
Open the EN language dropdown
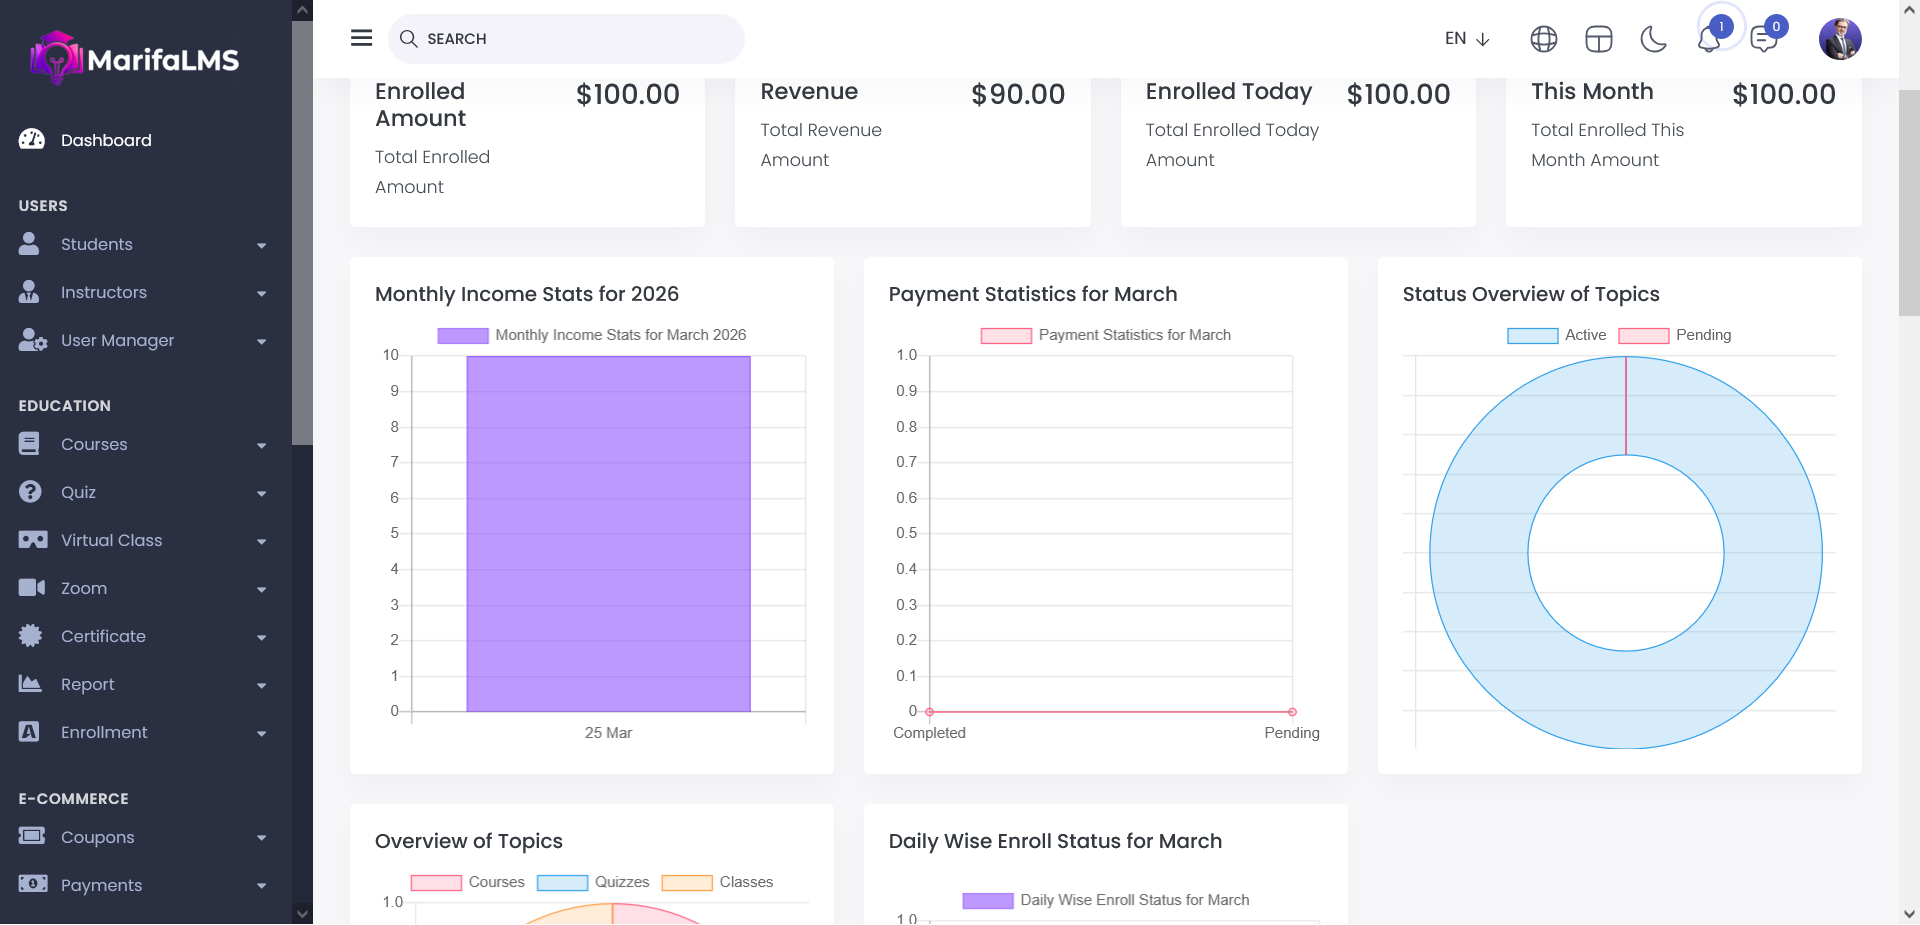pyautogui.click(x=1467, y=39)
